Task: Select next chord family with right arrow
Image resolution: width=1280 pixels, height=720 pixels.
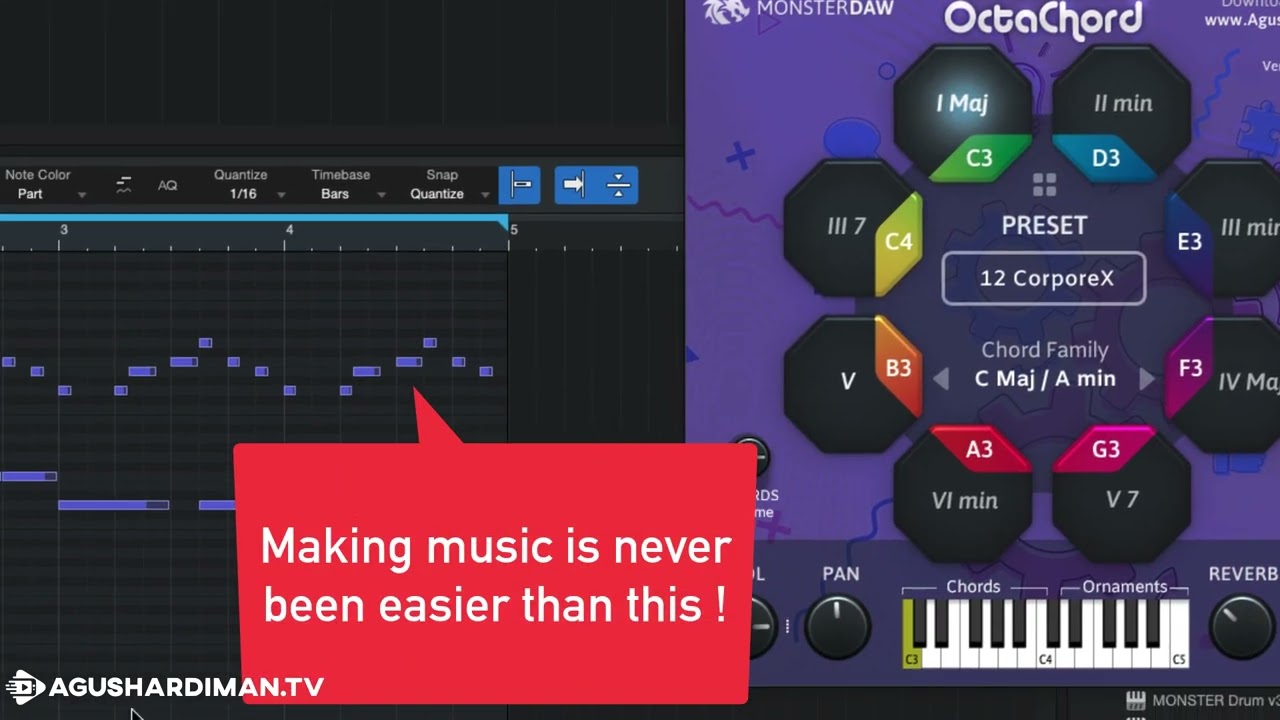Action: (x=1147, y=379)
